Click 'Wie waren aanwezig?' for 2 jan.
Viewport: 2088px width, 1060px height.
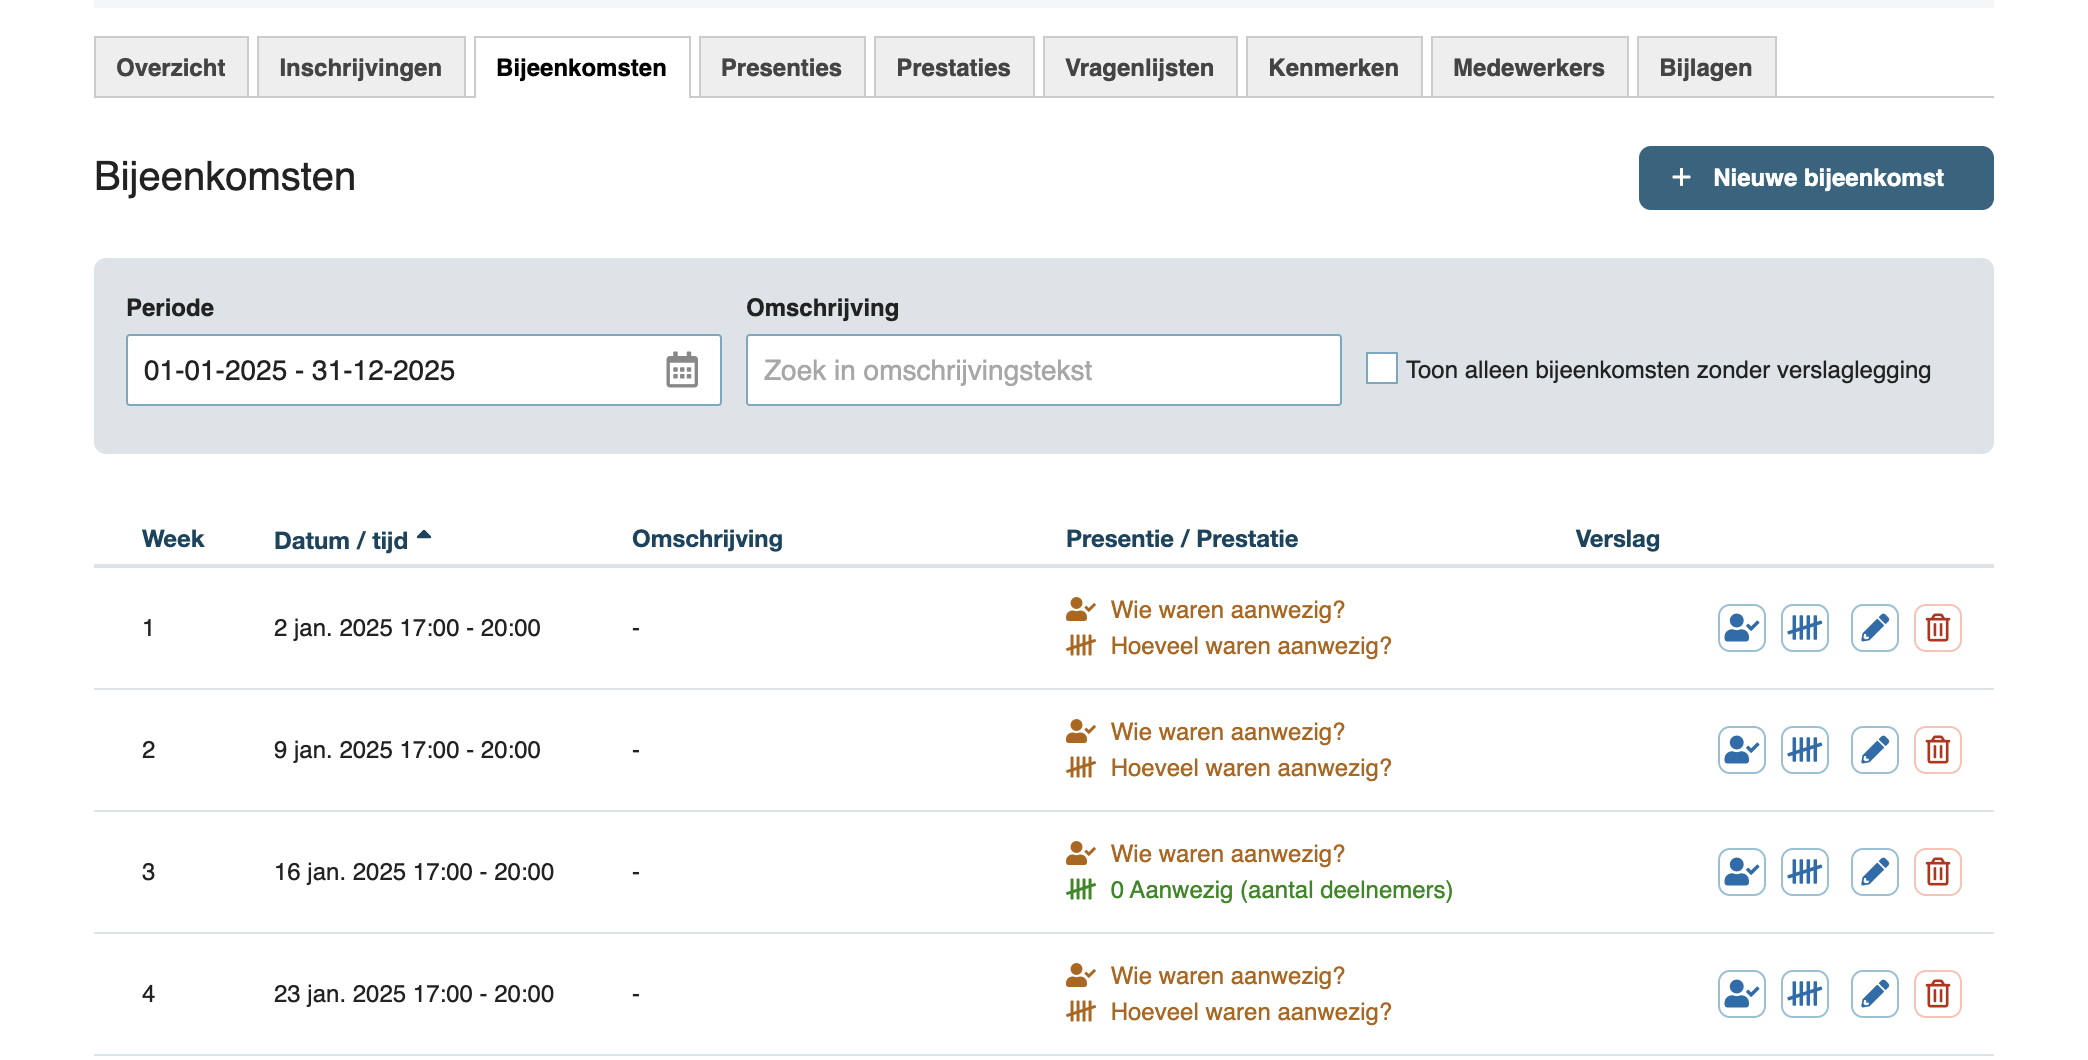click(x=1227, y=610)
